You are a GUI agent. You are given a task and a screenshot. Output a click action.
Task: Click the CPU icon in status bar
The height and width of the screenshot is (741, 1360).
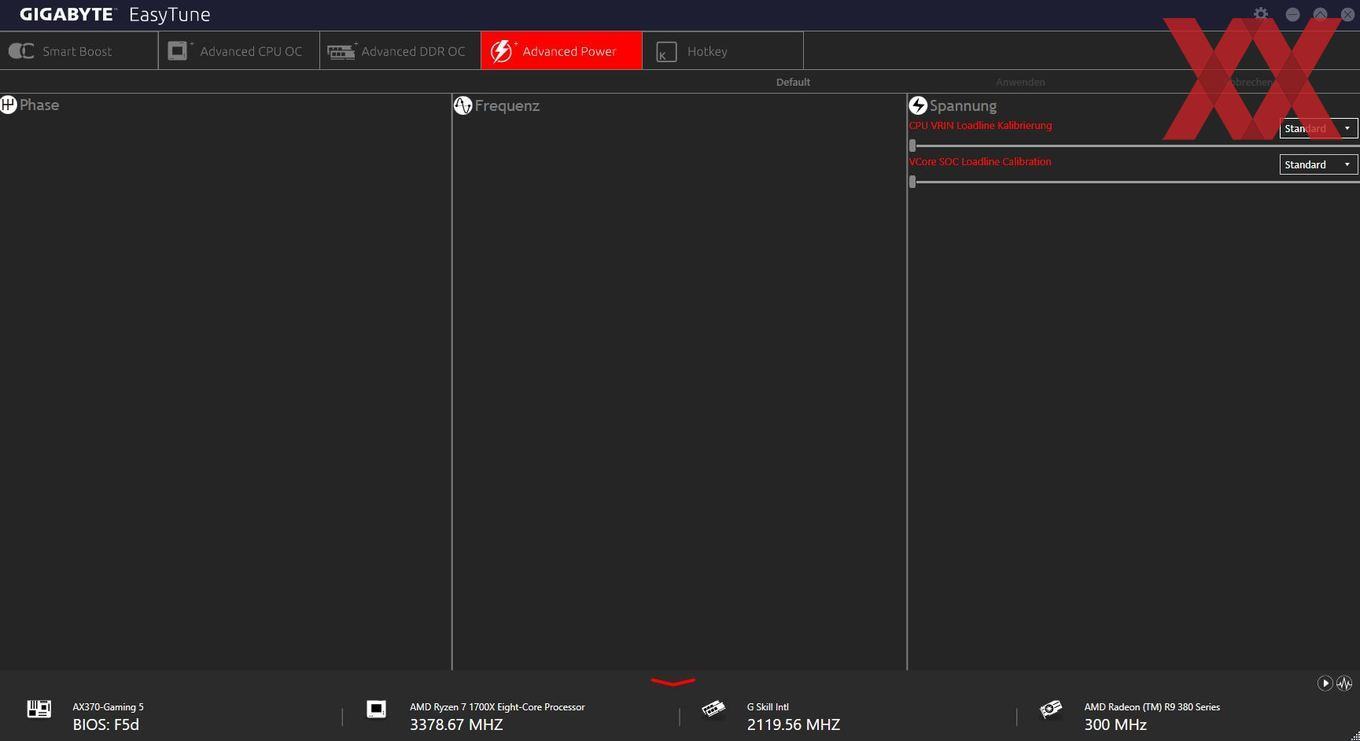(x=376, y=709)
